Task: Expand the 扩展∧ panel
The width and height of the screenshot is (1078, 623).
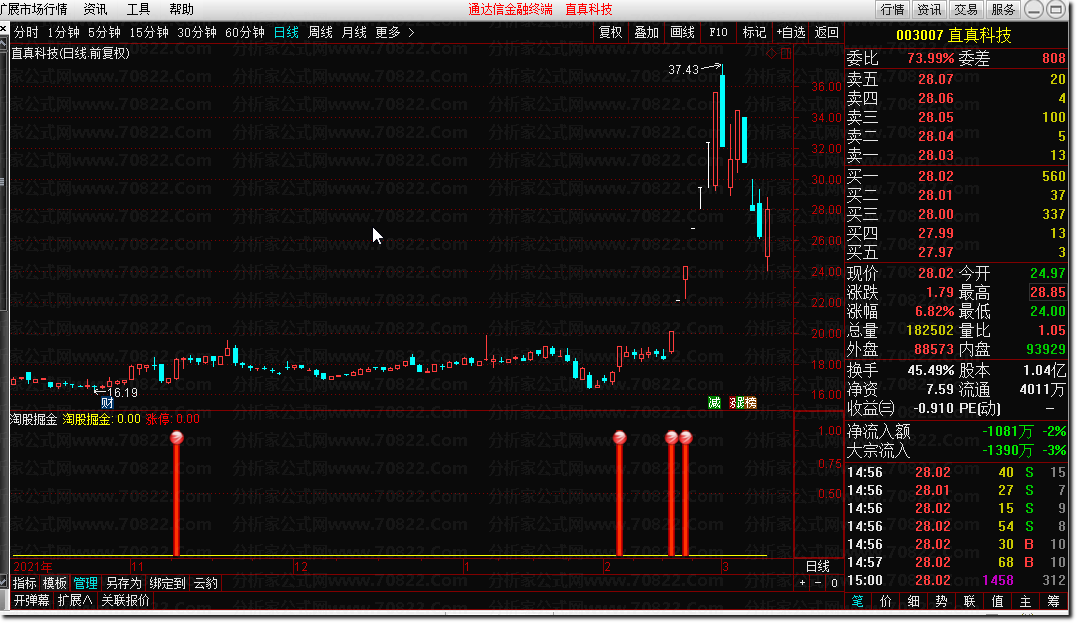Action: [x=75, y=600]
